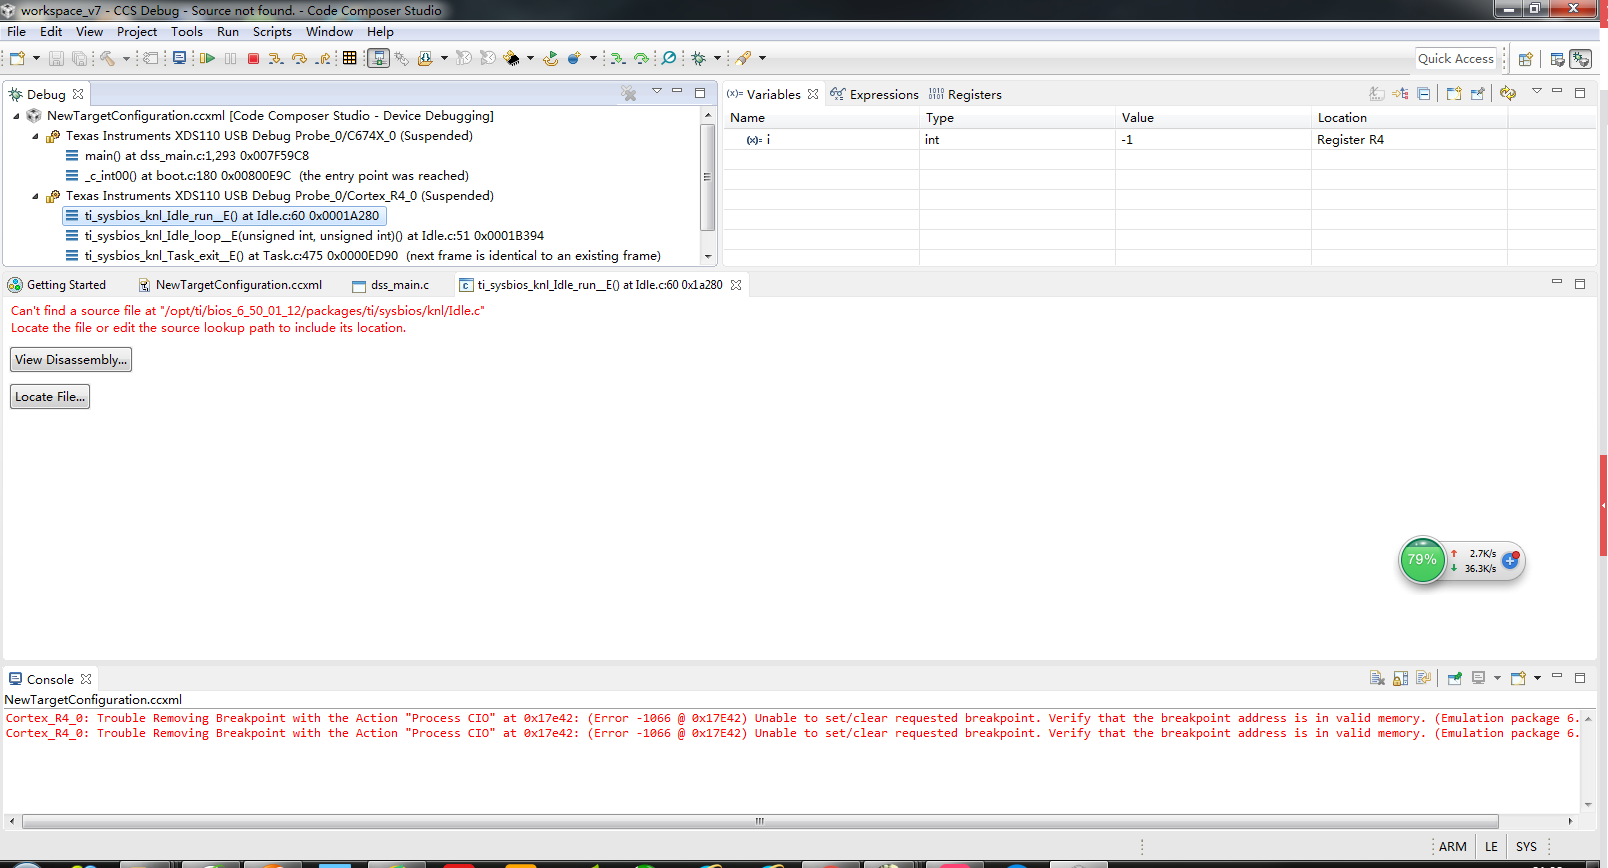Click the Step Over toolbar icon
Viewport: 1608px width, 868px height.
point(299,58)
